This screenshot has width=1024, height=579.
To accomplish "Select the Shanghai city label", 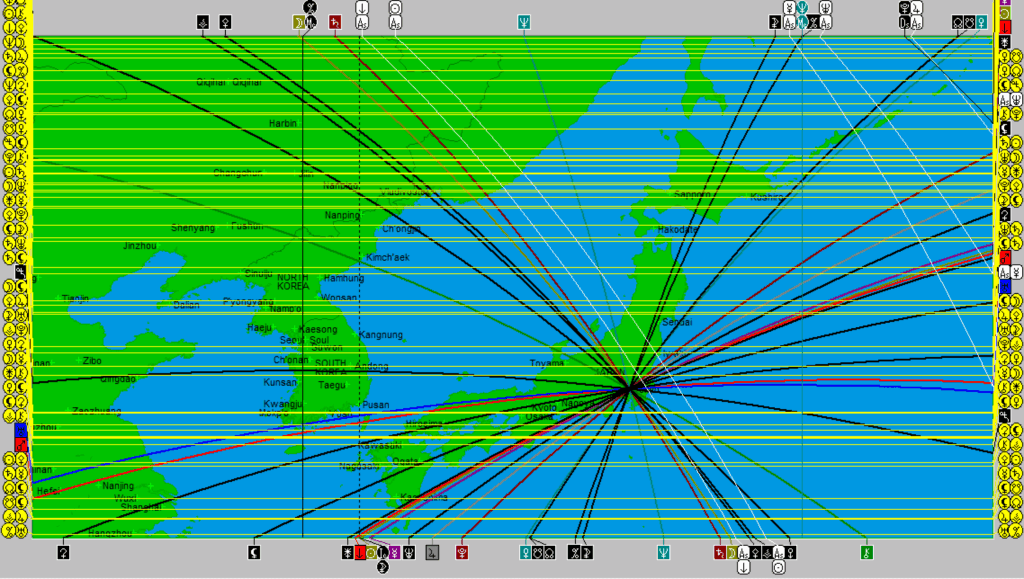I will pyautogui.click(x=141, y=507).
